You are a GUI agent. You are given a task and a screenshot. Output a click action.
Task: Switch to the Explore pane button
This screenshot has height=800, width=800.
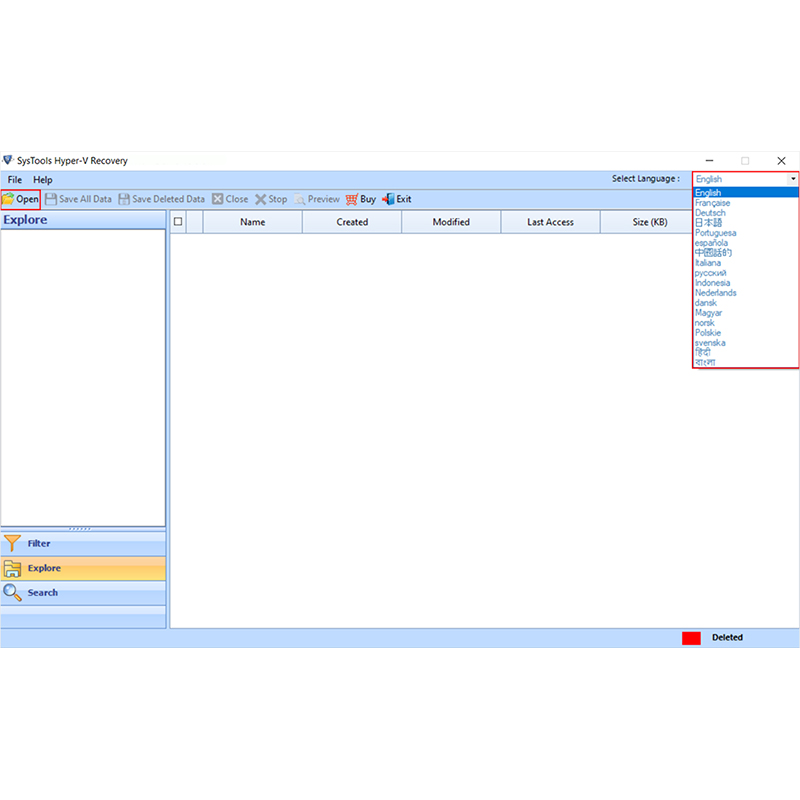83,568
